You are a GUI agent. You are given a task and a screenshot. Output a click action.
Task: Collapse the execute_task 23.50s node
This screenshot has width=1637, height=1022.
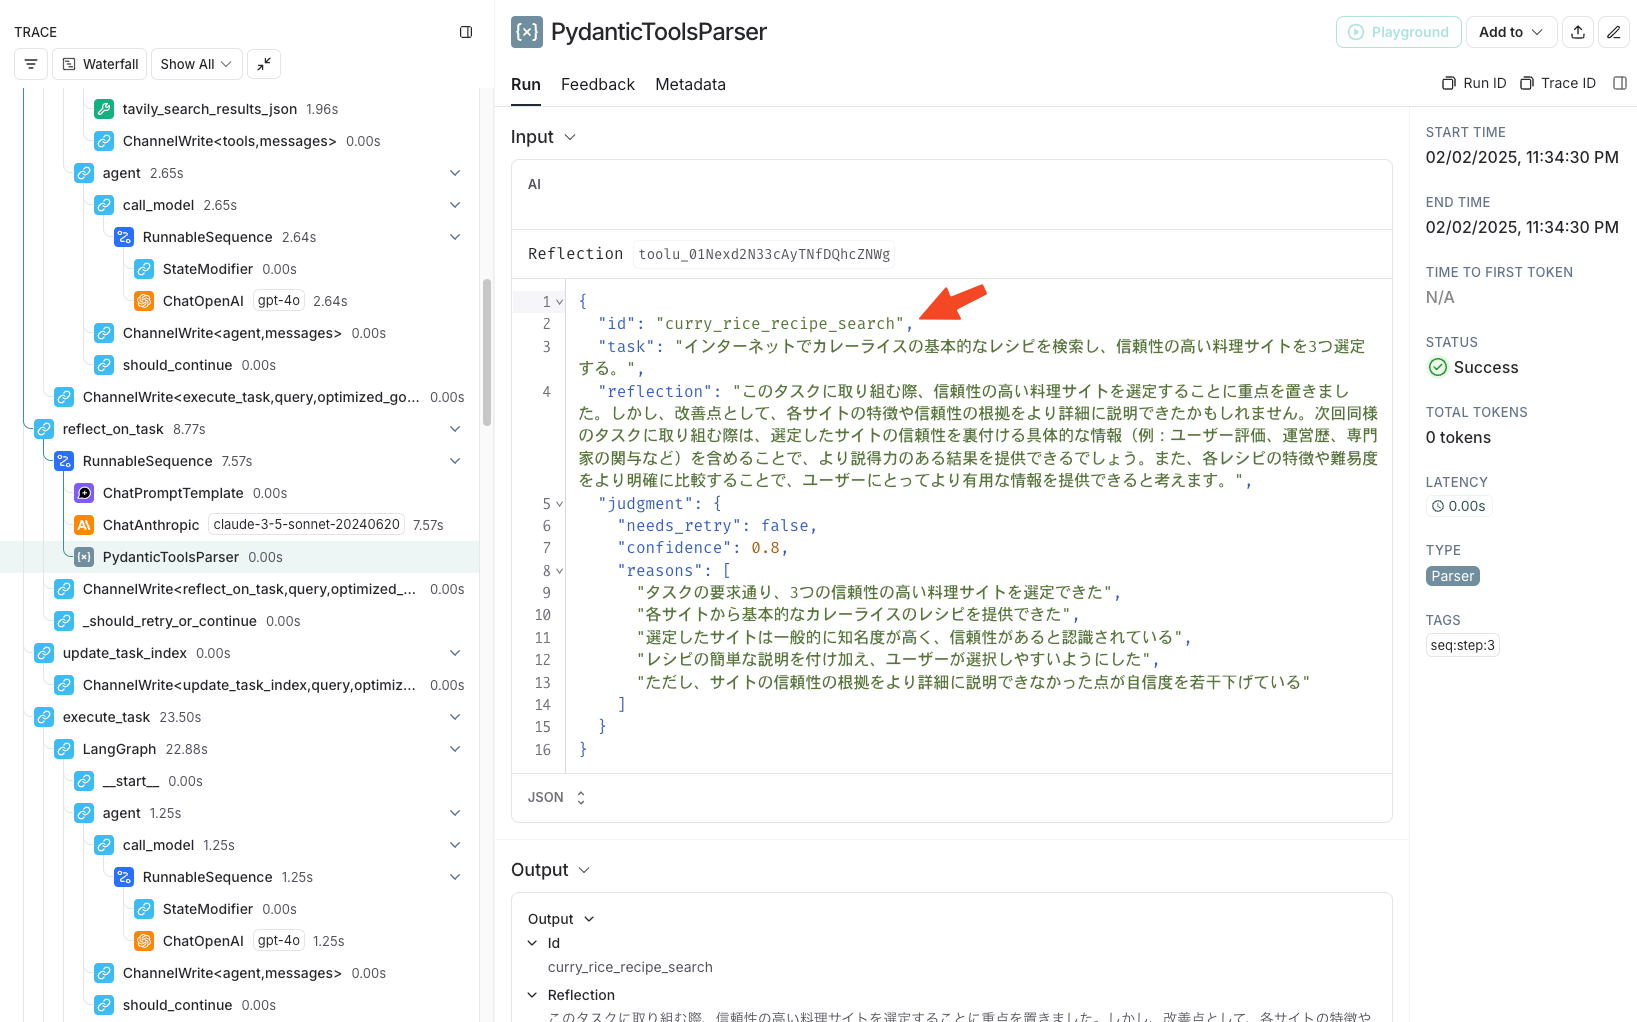tap(455, 717)
